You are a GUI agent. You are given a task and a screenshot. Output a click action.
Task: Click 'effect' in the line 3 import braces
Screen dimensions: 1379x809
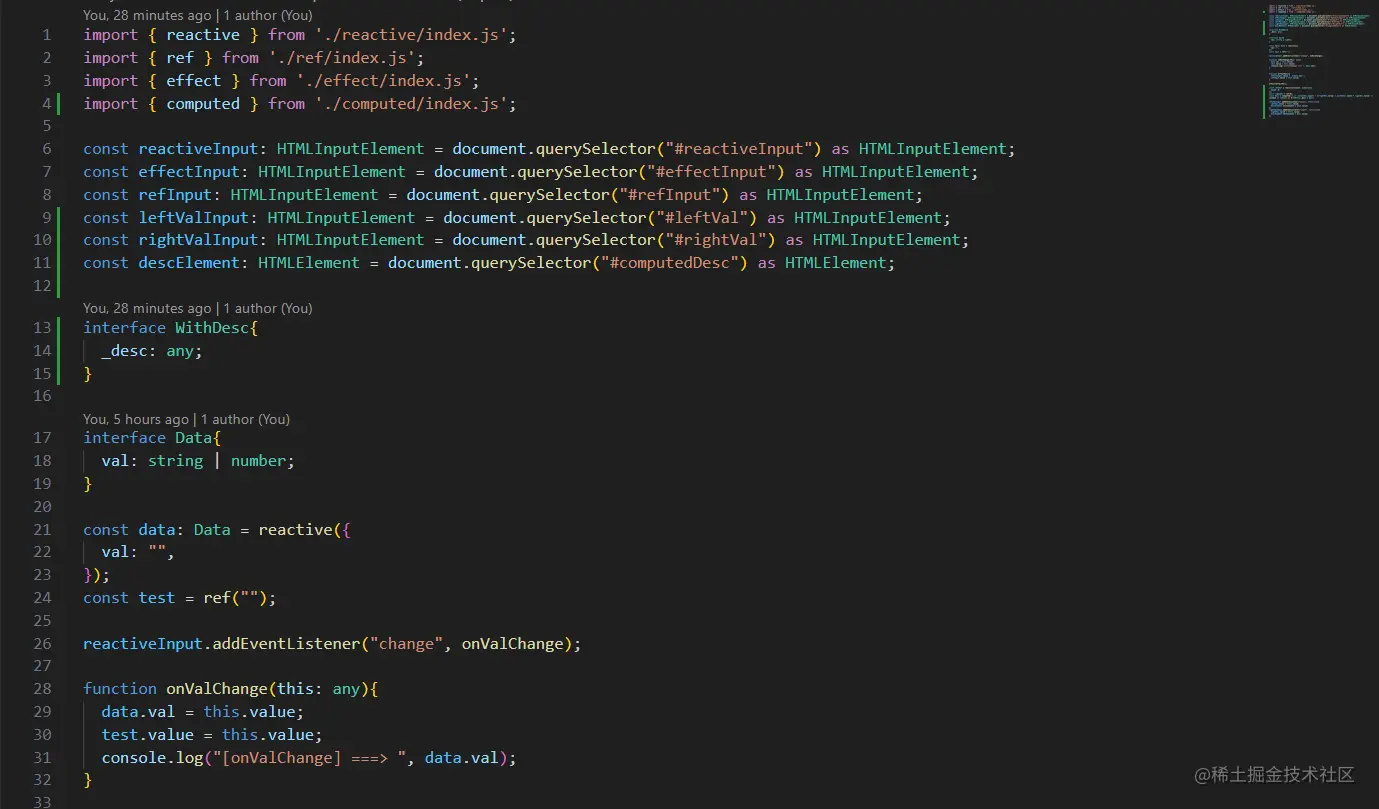[194, 81]
